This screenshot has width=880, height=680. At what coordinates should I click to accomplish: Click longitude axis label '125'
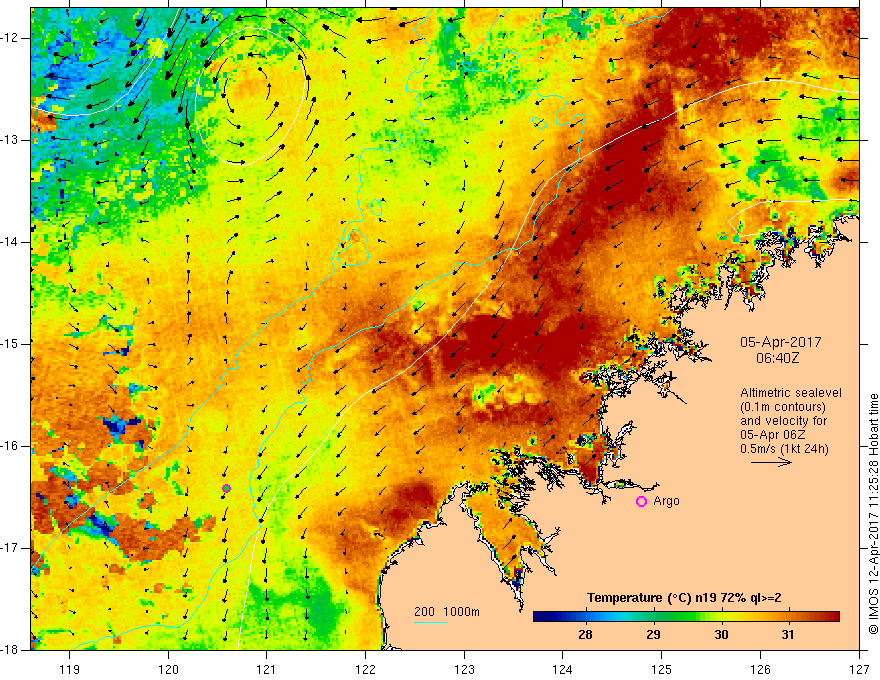pyautogui.click(x=662, y=669)
